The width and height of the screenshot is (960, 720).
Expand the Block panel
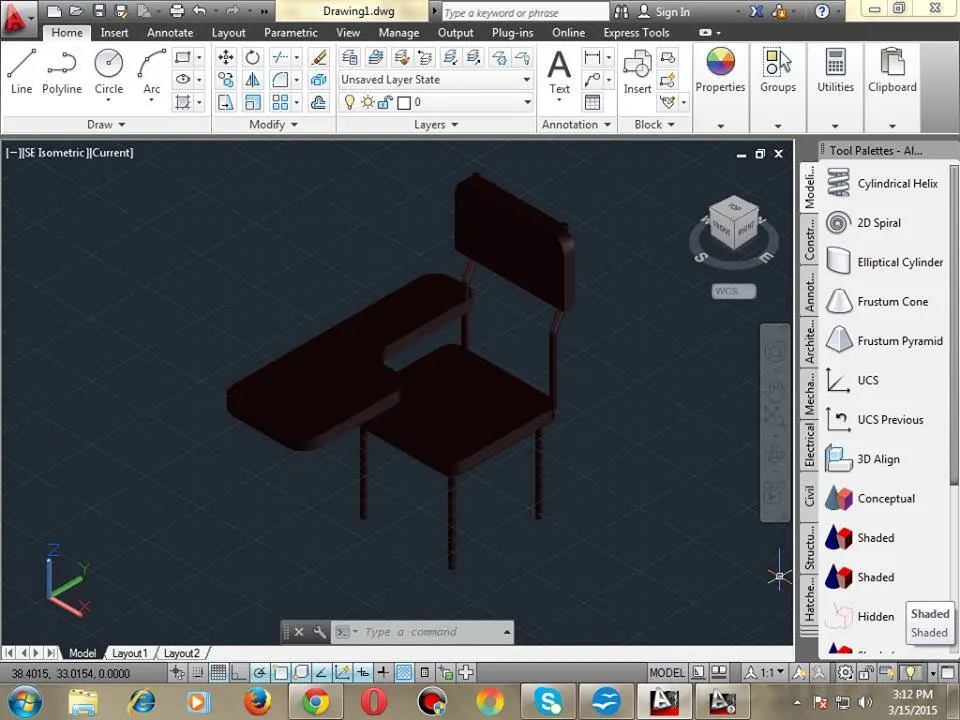coord(654,124)
